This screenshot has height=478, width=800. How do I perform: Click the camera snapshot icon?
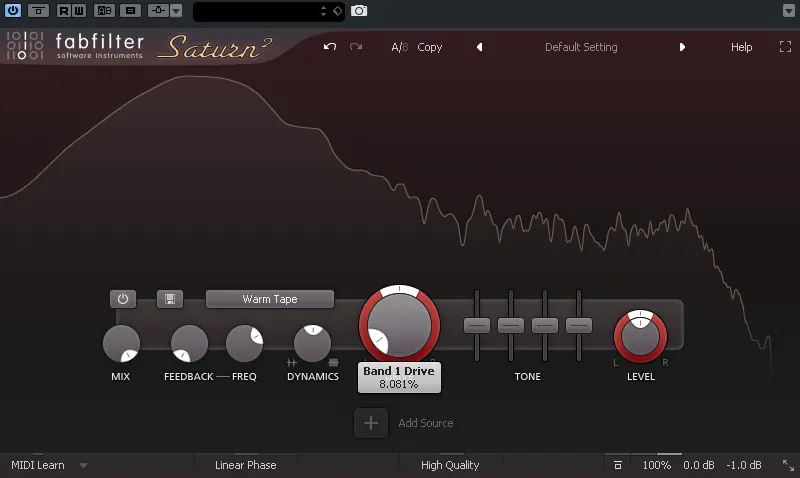[x=359, y=11]
